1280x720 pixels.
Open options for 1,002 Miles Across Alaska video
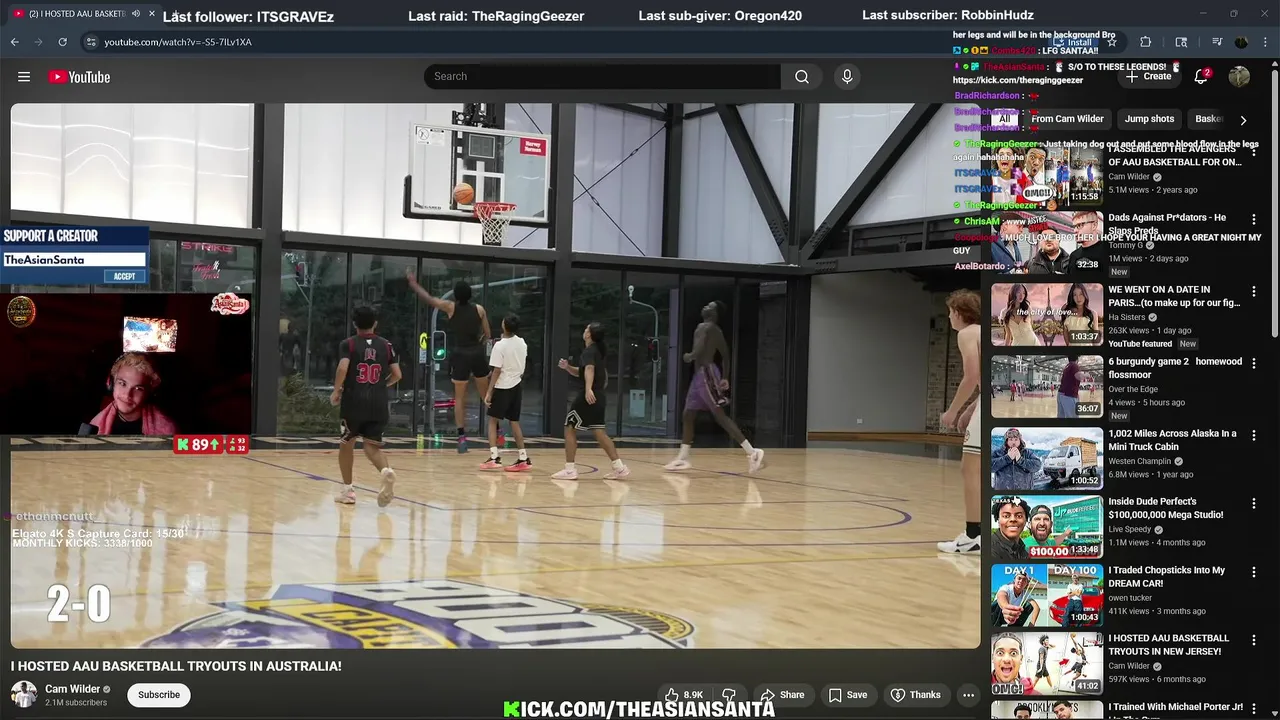(x=1254, y=435)
